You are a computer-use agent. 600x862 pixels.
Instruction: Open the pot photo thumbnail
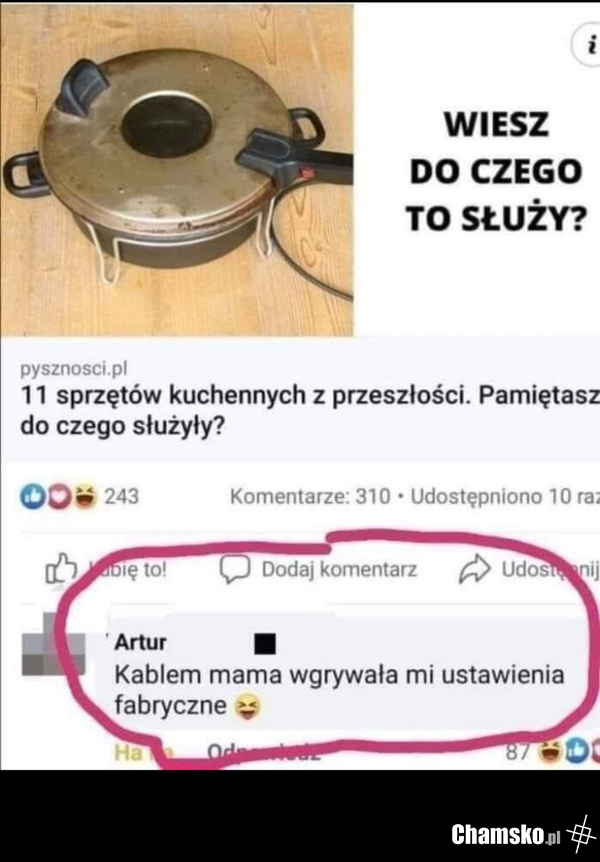(x=177, y=170)
